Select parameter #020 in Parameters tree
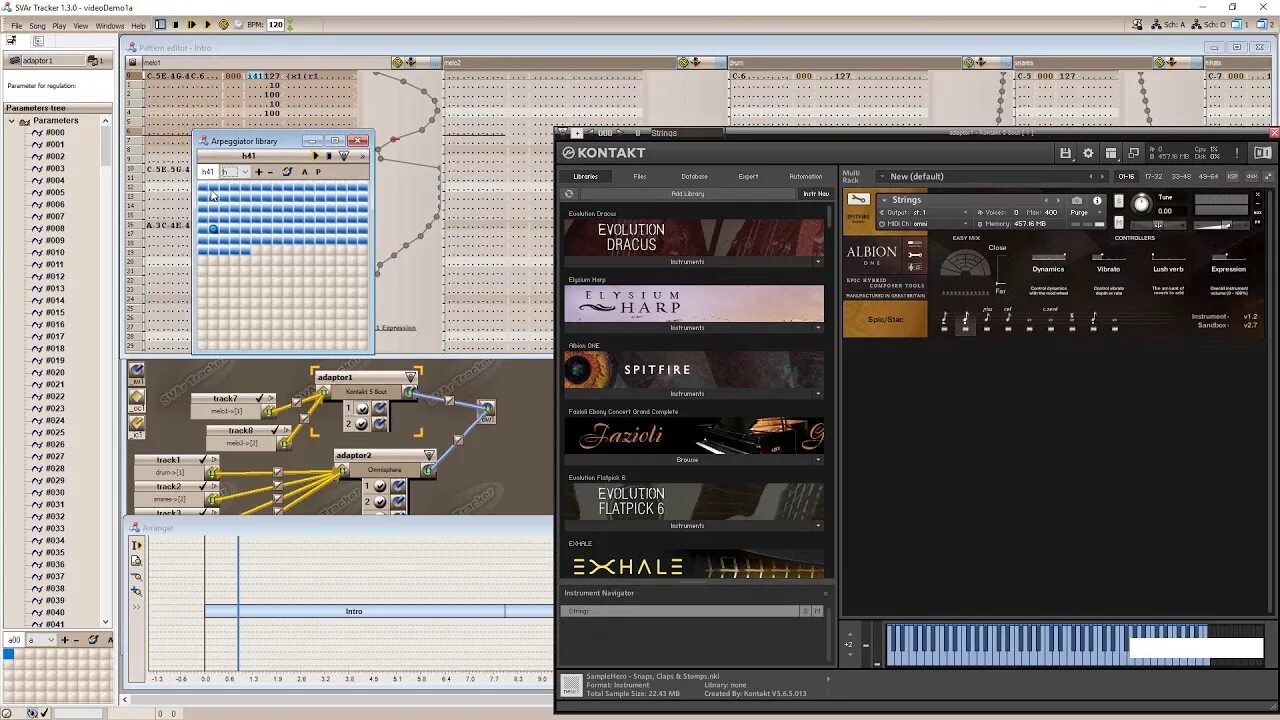Viewport: 1280px width, 720px height. pyautogui.click(x=55, y=372)
